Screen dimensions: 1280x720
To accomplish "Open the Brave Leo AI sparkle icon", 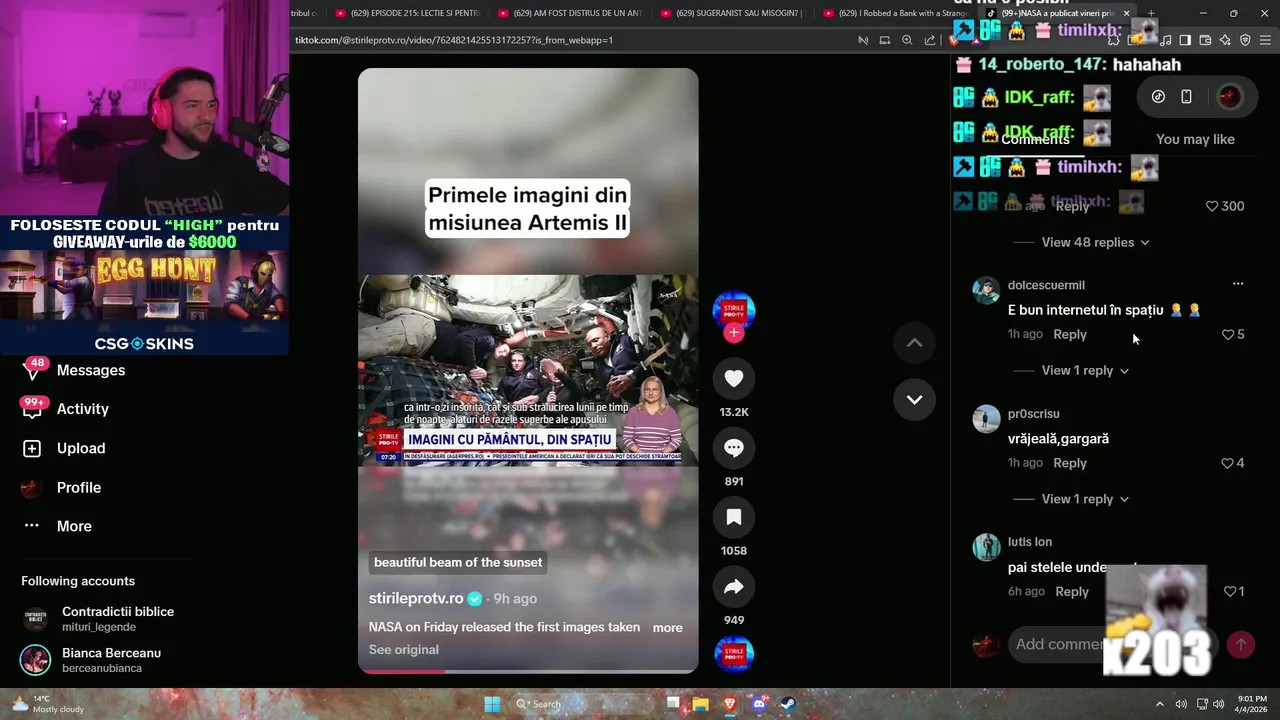I will coord(1225,40).
